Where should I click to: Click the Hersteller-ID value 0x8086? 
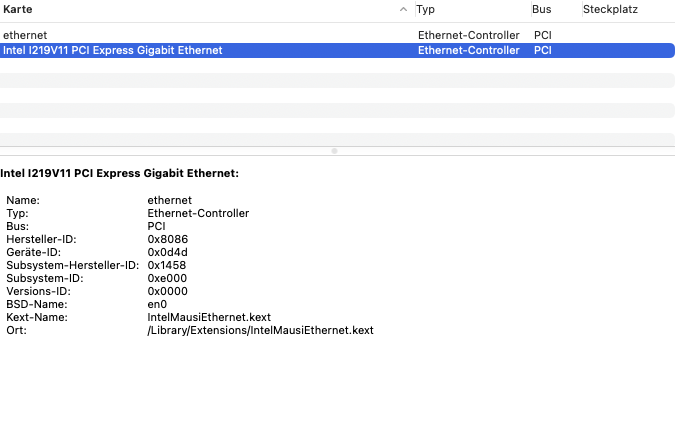click(167, 239)
